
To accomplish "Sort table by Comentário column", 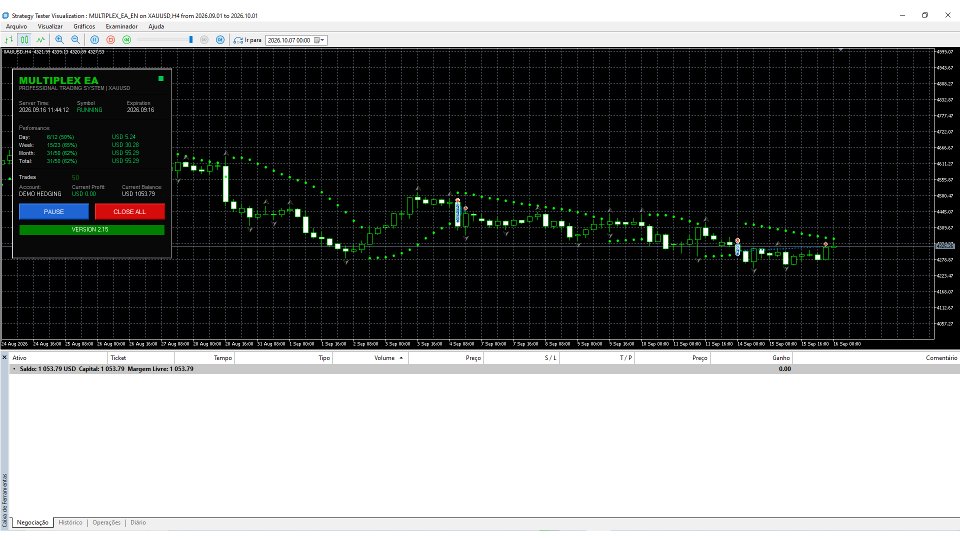I will (876, 358).
